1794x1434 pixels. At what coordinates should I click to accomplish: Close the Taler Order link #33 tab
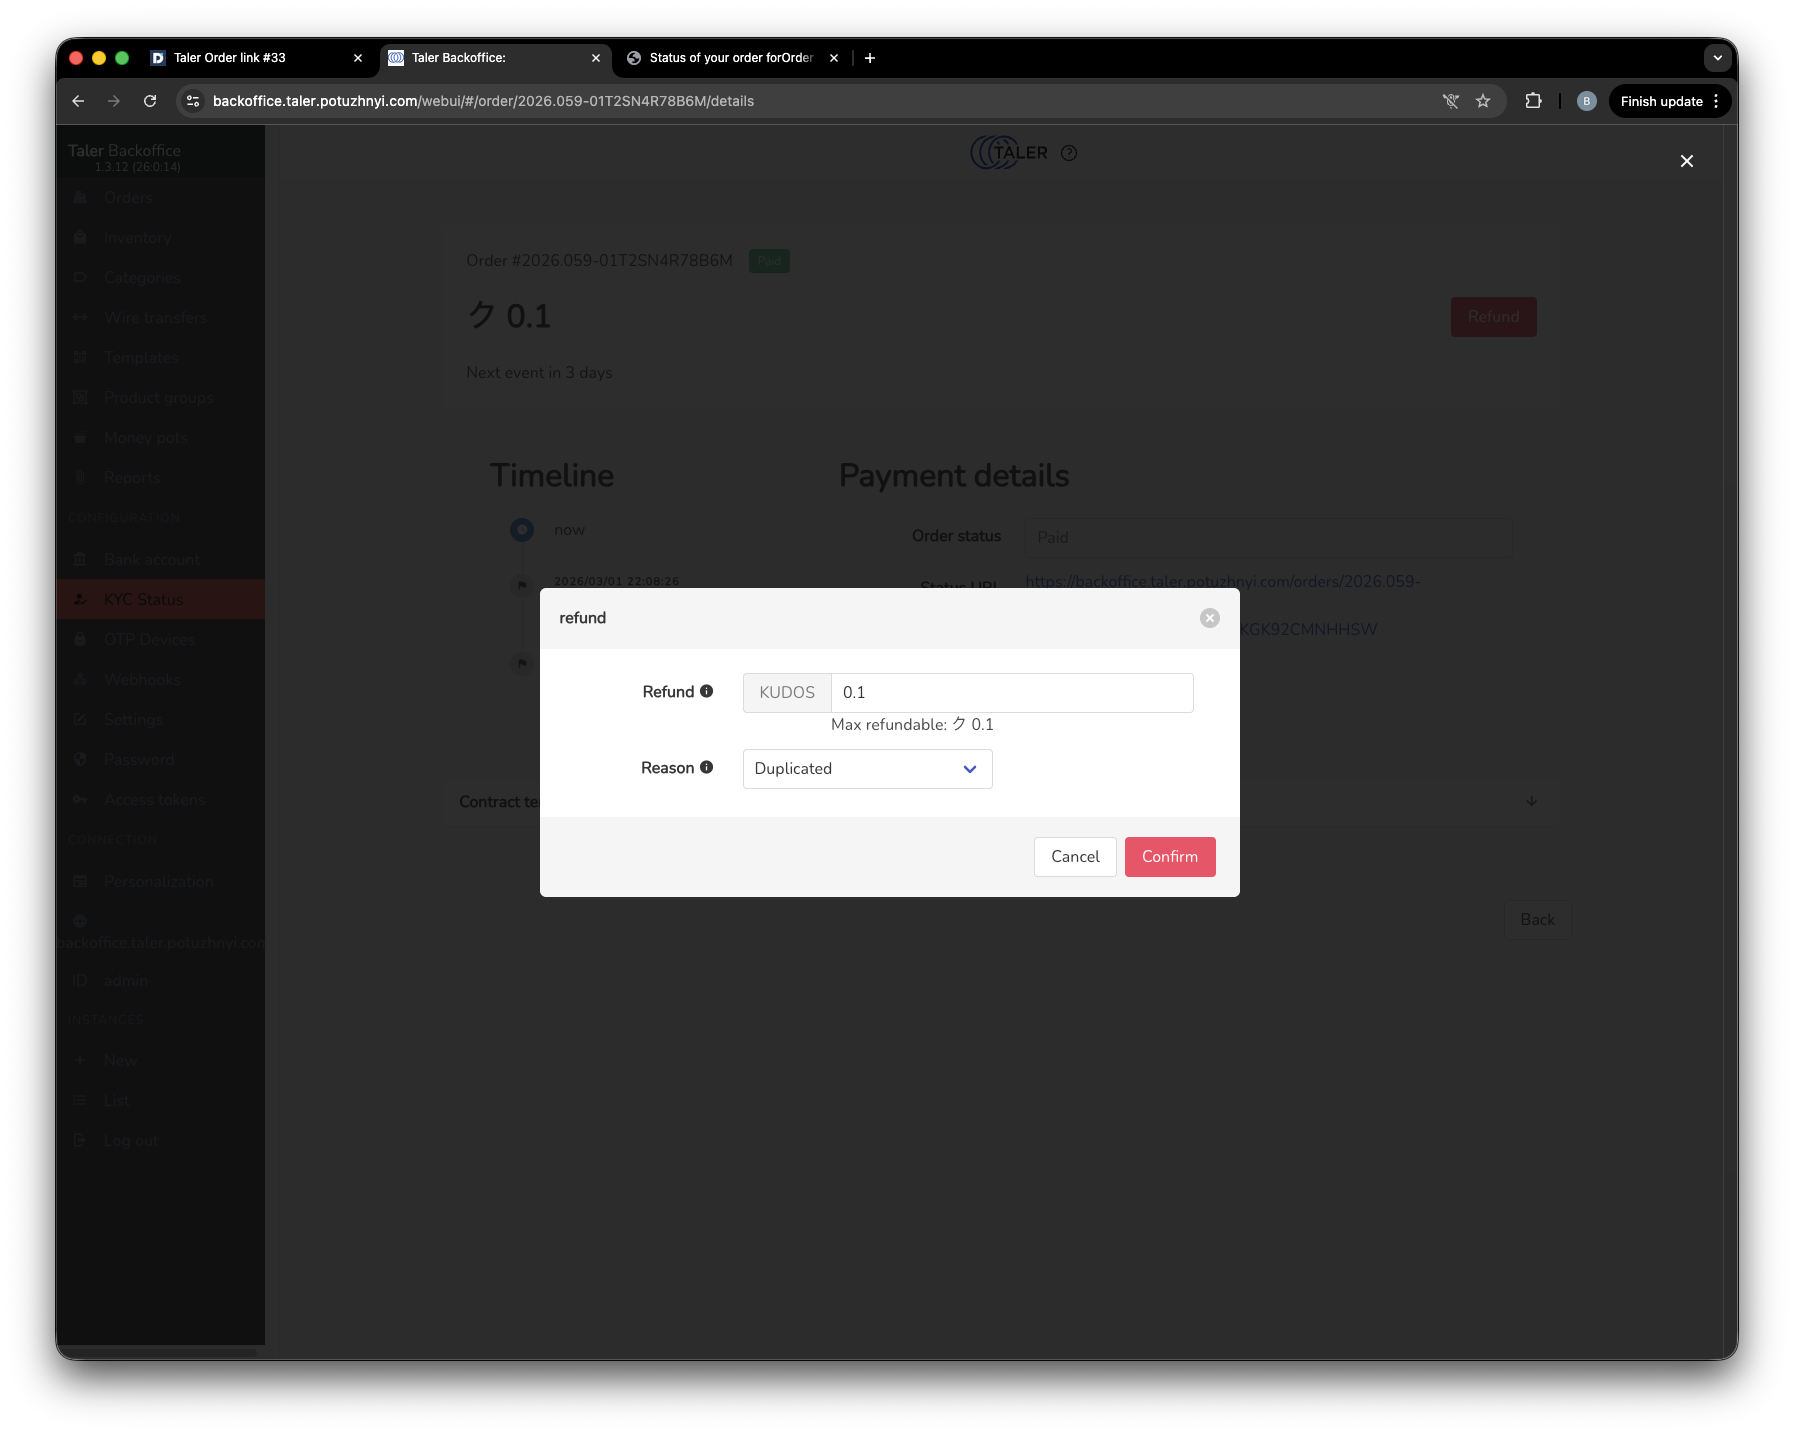(358, 58)
